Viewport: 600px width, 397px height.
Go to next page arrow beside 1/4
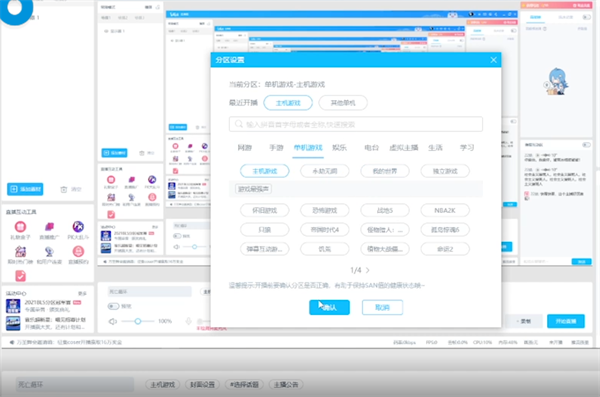[x=368, y=270]
